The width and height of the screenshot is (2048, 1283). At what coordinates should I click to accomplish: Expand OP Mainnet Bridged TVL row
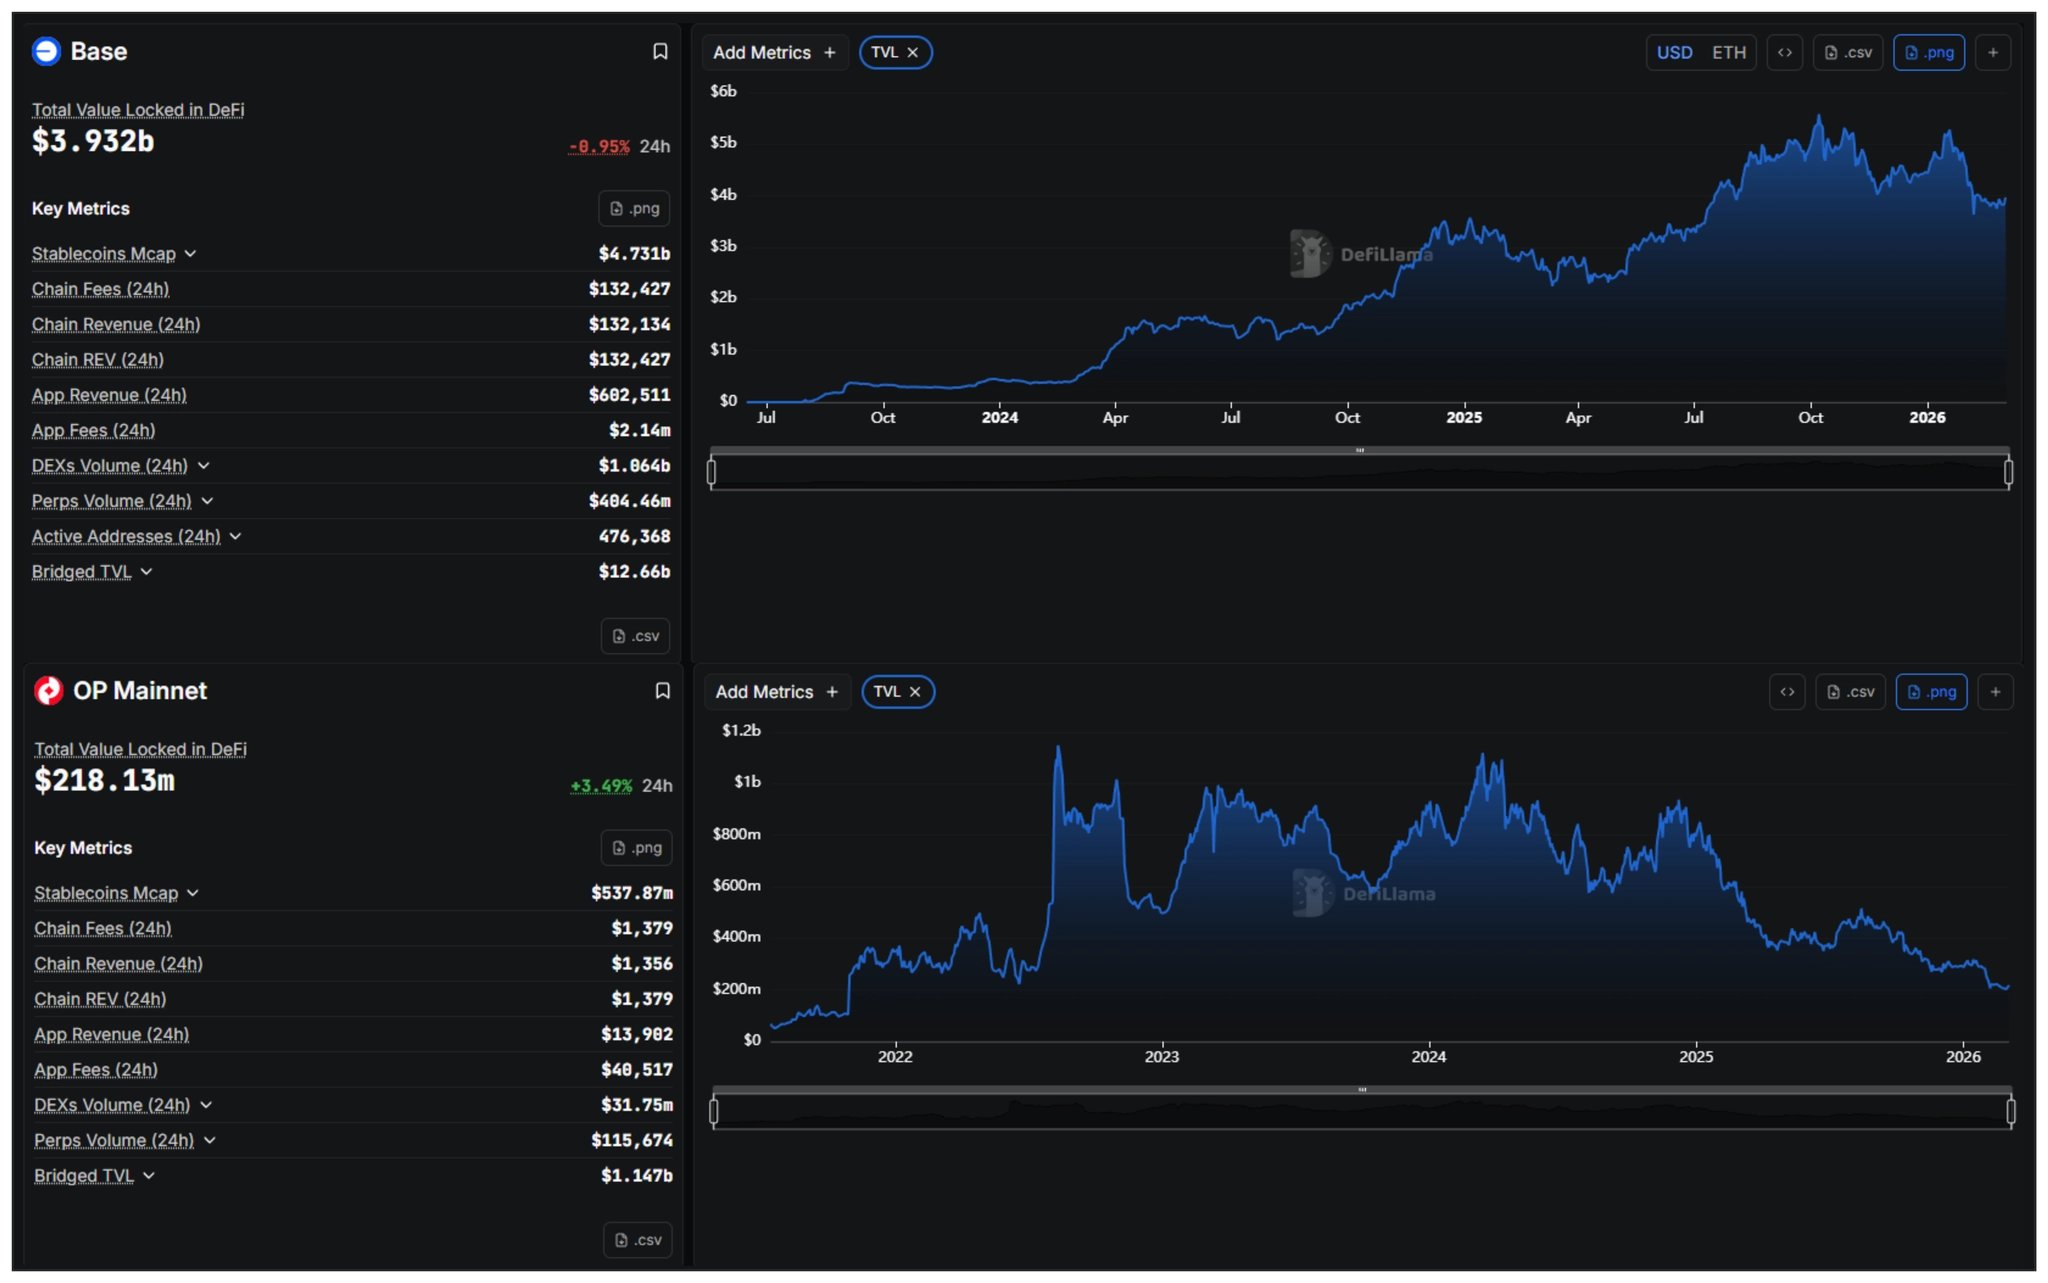pos(149,1176)
